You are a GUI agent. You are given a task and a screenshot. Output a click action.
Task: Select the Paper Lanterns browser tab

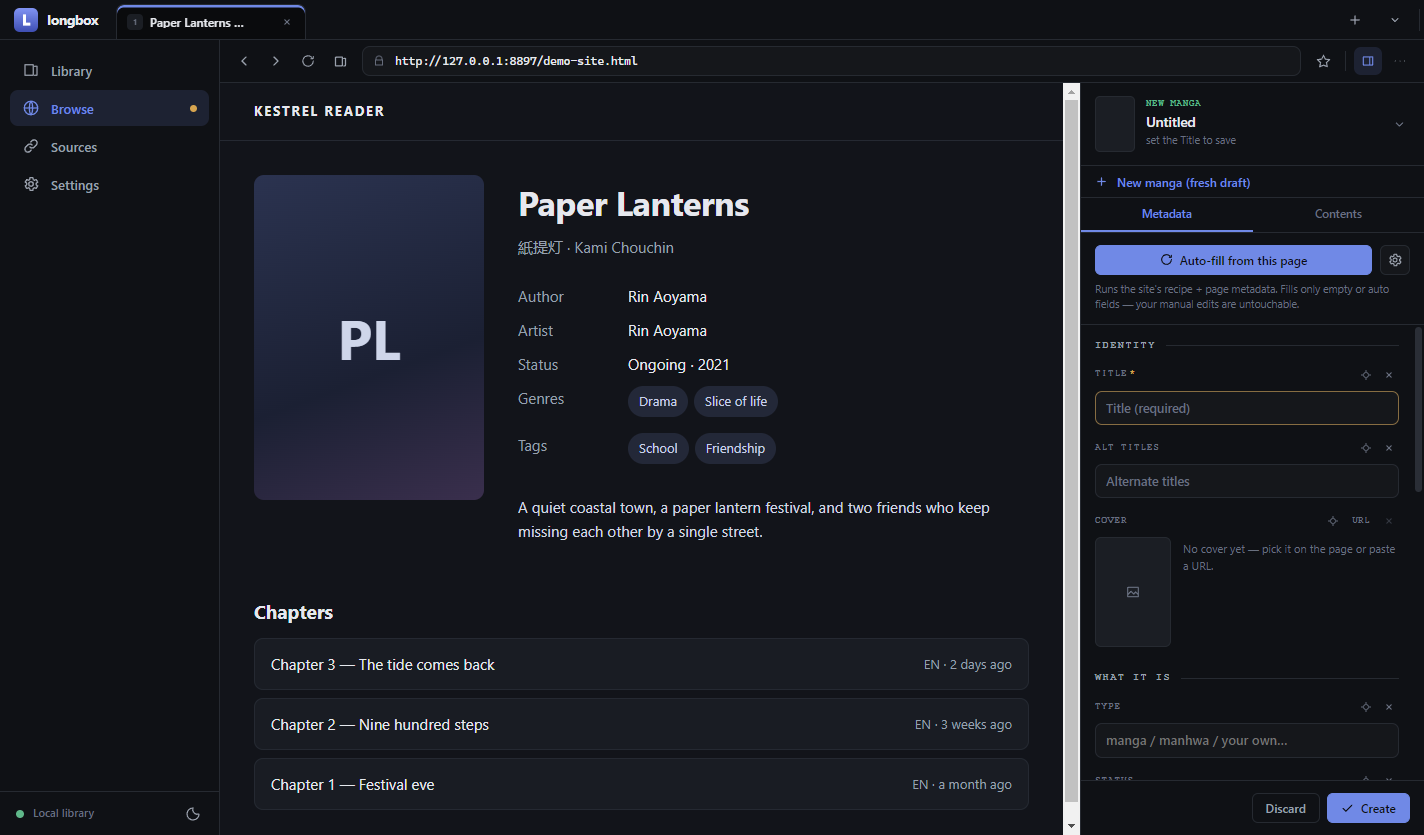[x=210, y=22]
